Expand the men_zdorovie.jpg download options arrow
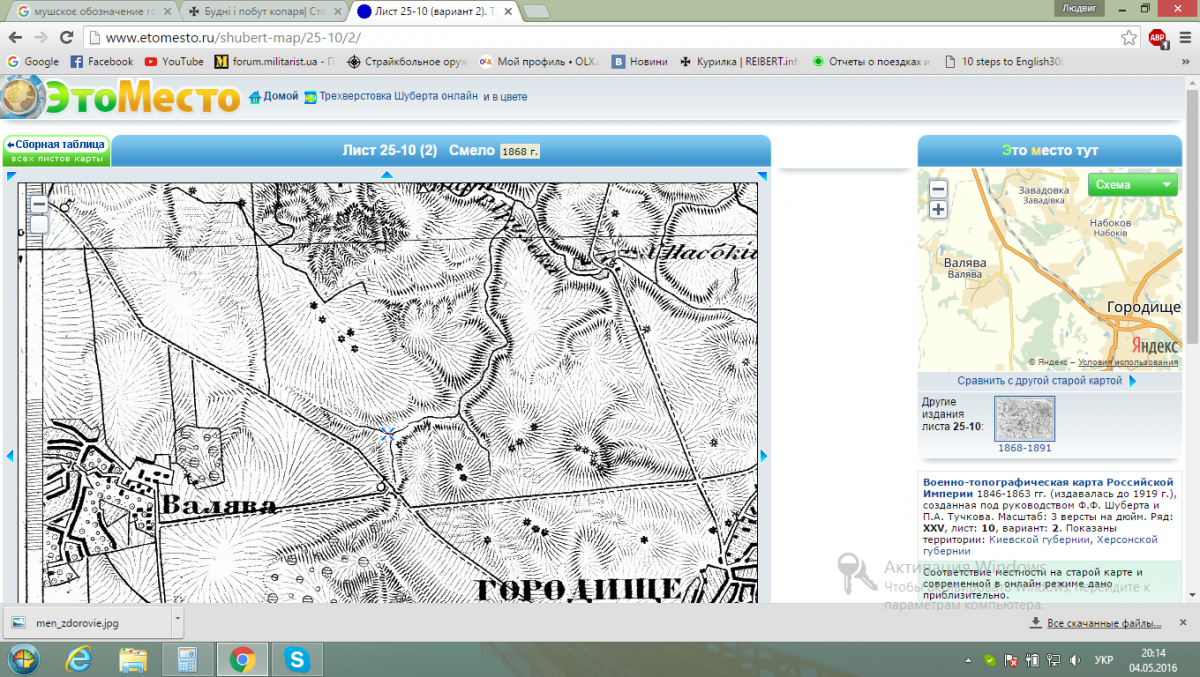This screenshot has width=1200, height=677. [177, 620]
